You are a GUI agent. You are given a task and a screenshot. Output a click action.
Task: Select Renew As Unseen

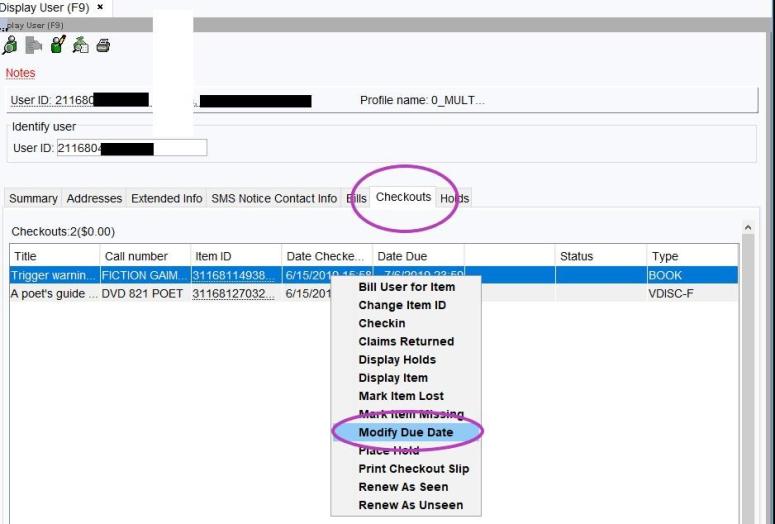pyautogui.click(x=406, y=505)
